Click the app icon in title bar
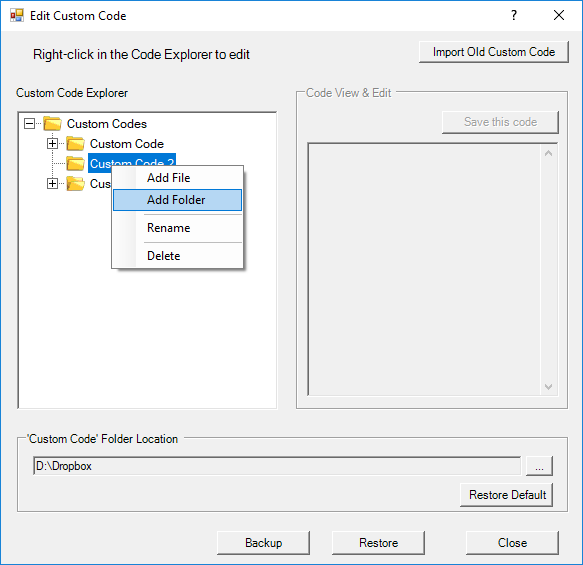The image size is (583, 565). [x=17, y=16]
